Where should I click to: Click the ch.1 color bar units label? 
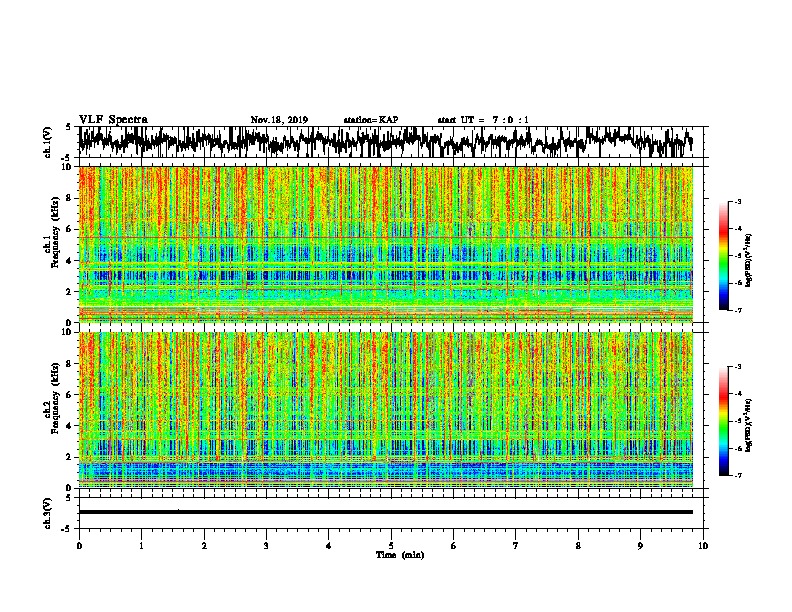pyautogui.click(x=749, y=260)
